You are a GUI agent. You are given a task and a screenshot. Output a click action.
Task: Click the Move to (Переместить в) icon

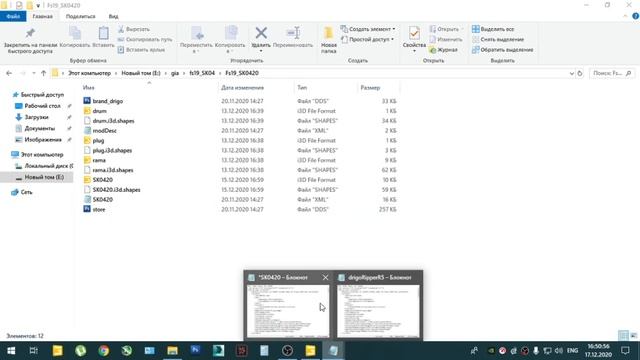[196, 33]
